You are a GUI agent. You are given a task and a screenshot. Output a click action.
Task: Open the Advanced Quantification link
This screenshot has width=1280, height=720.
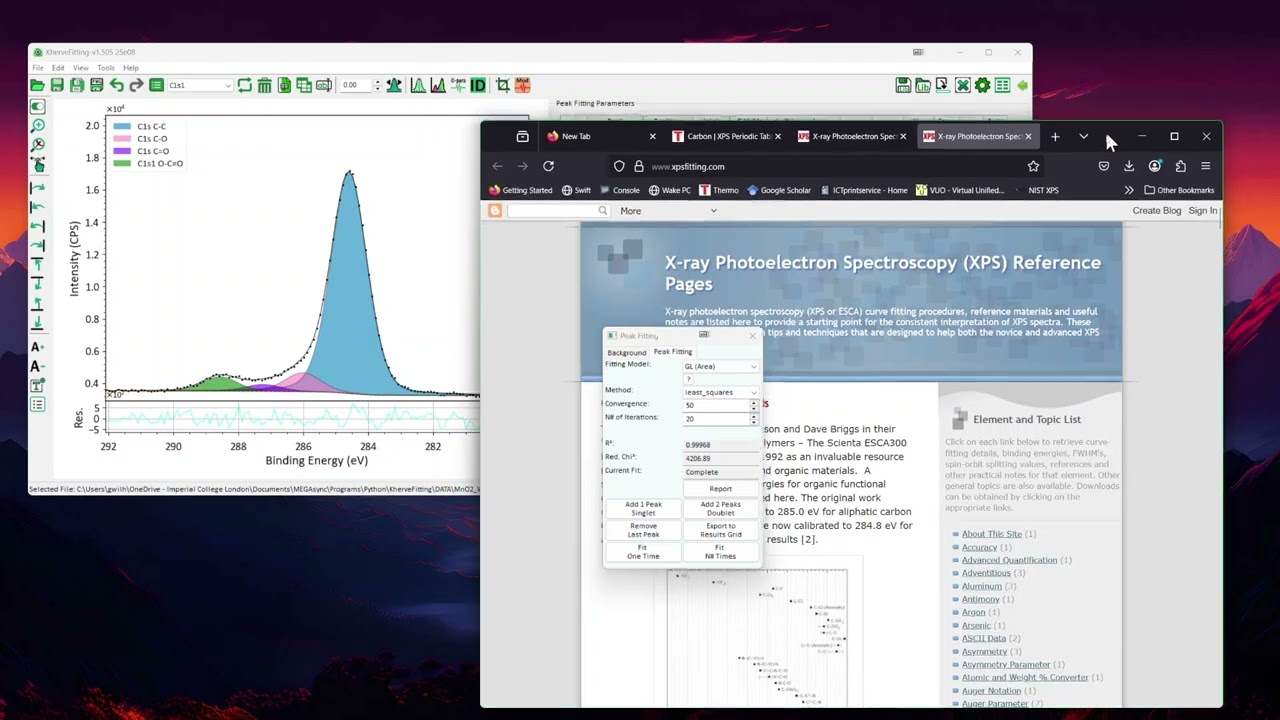pos(1009,560)
